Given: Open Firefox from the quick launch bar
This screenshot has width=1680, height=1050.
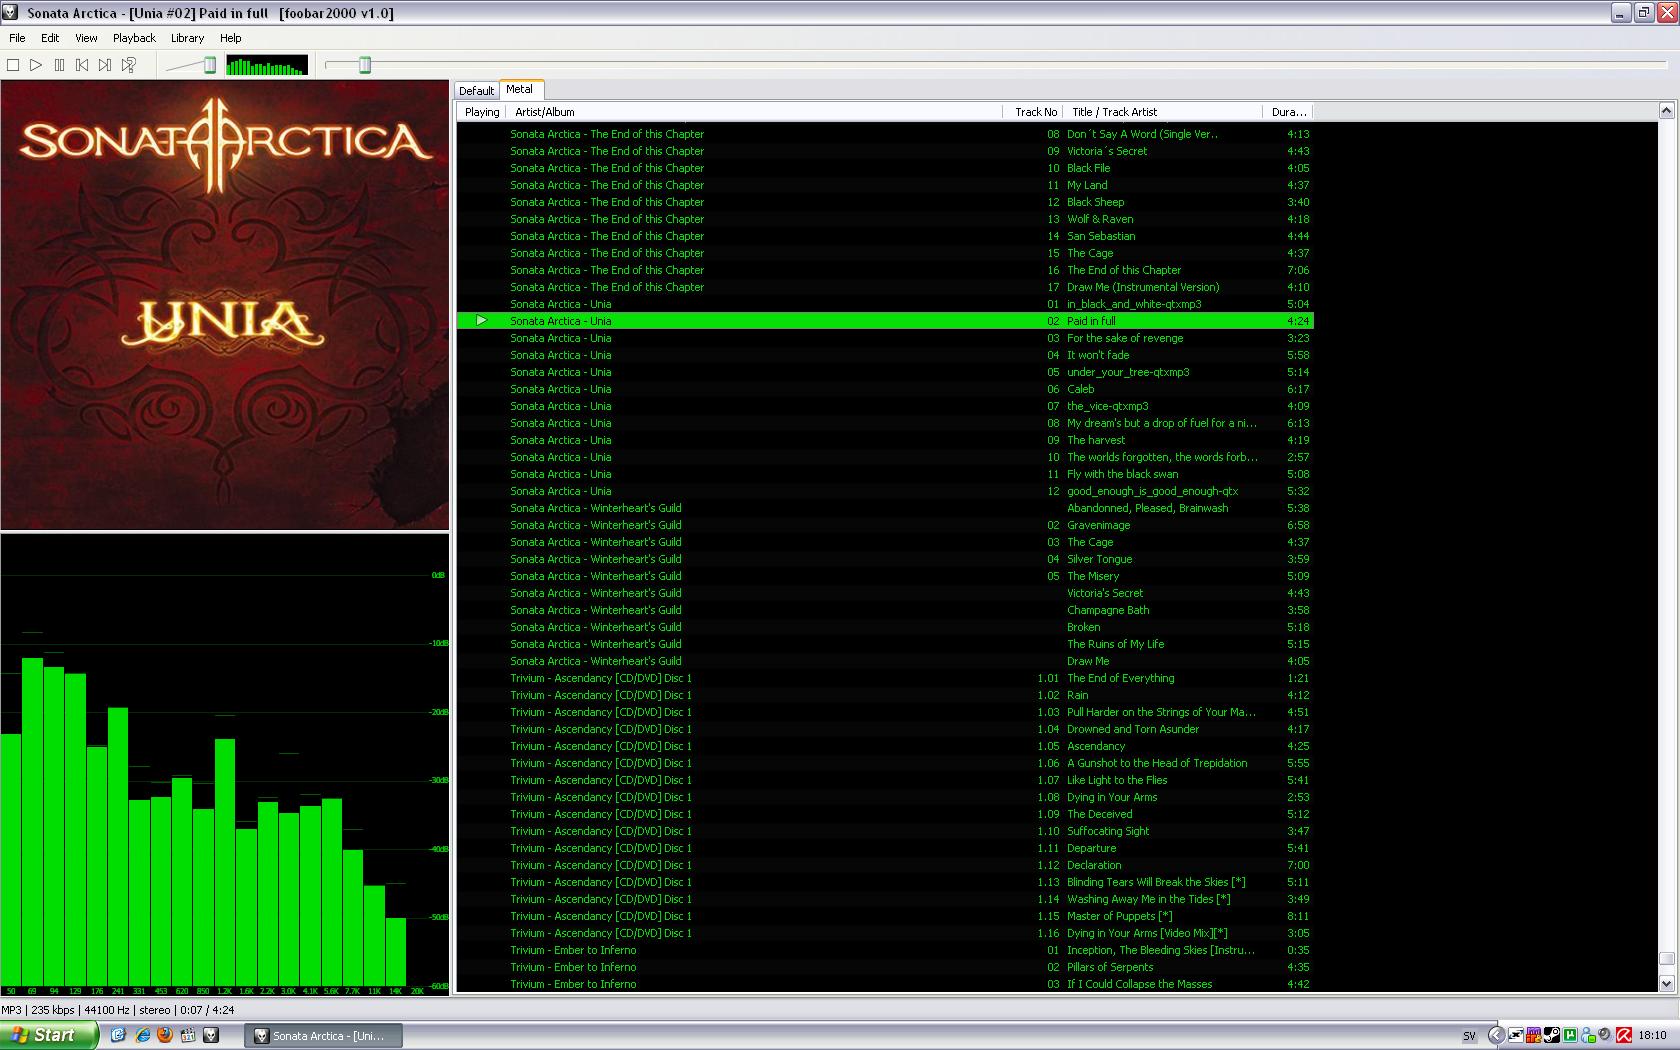Looking at the screenshot, I should 164,1035.
